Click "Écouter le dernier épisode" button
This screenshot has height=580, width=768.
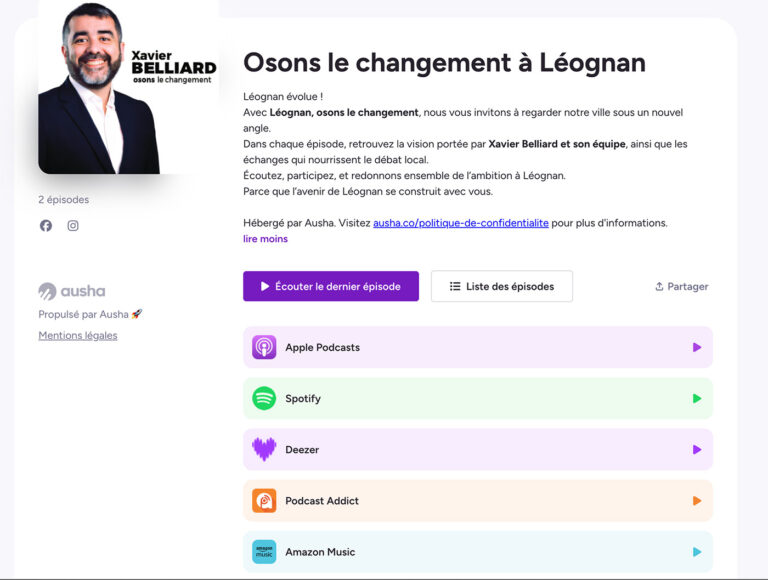(x=331, y=286)
